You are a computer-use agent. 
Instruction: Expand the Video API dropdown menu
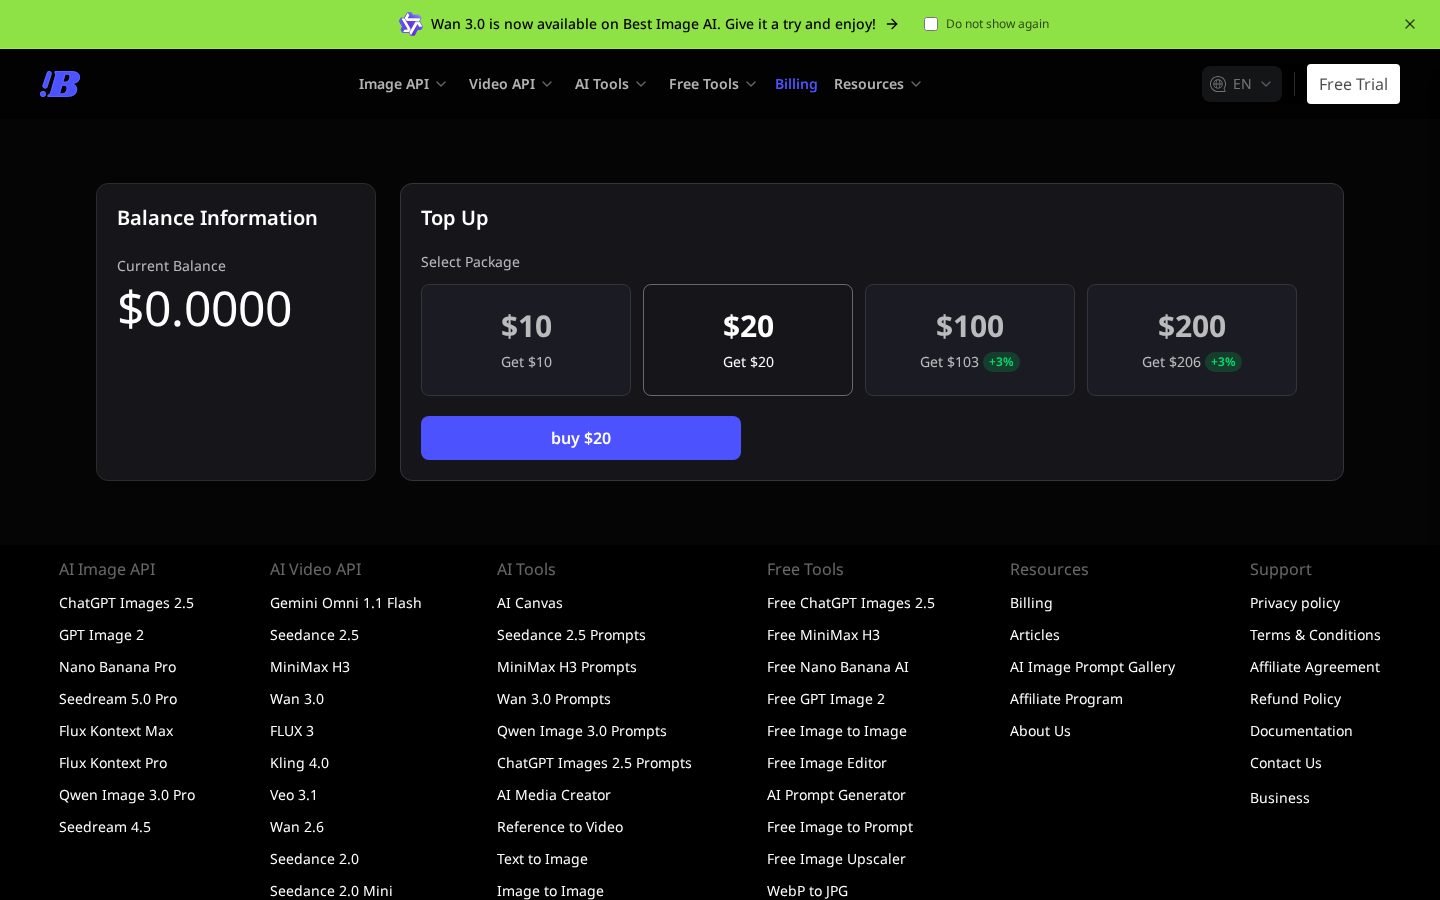tap(510, 84)
